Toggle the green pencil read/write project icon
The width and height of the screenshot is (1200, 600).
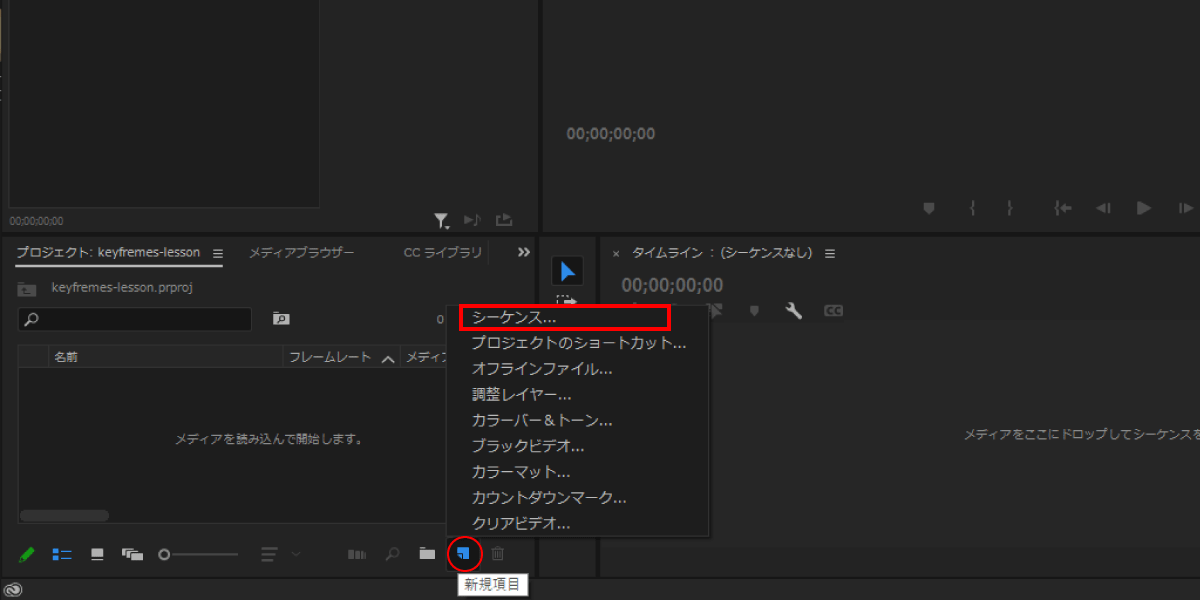[27, 553]
